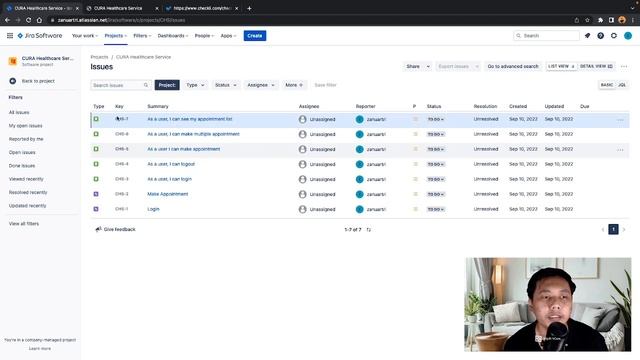The width and height of the screenshot is (640, 360).
Task: Open the Projects breadcrumb link
Action: click(99, 57)
